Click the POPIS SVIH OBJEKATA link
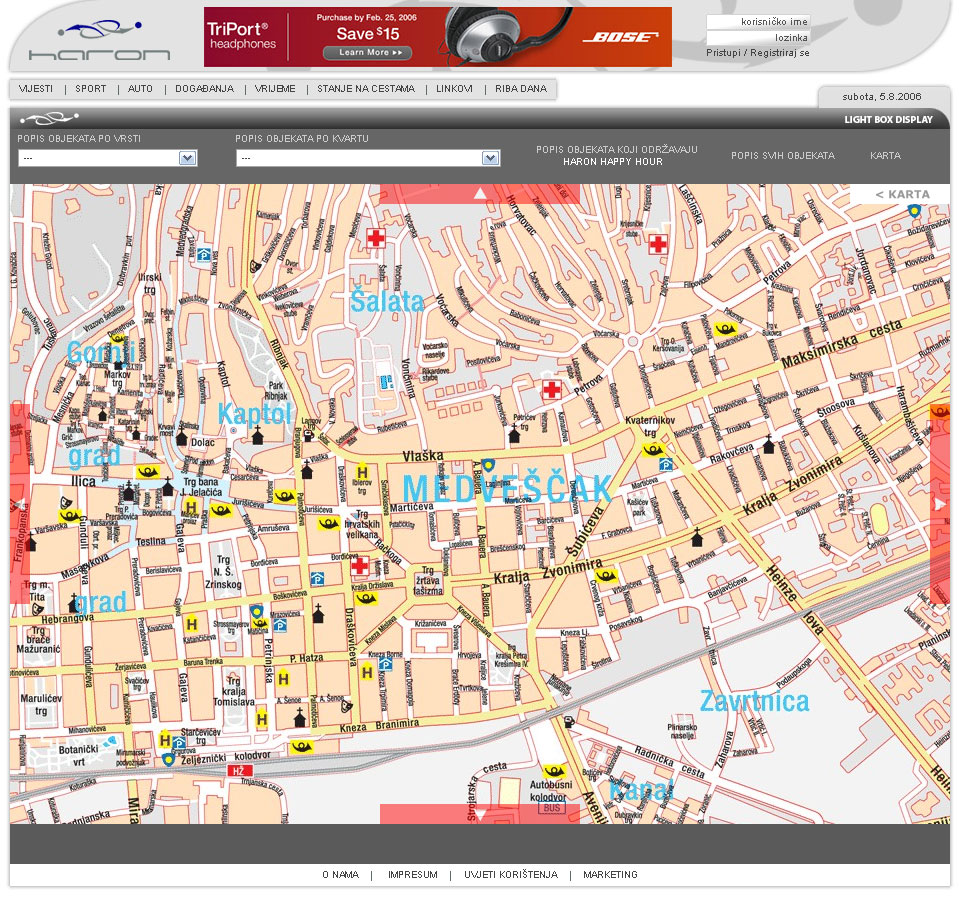This screenshot has height=897, width=959. [782, 156]
